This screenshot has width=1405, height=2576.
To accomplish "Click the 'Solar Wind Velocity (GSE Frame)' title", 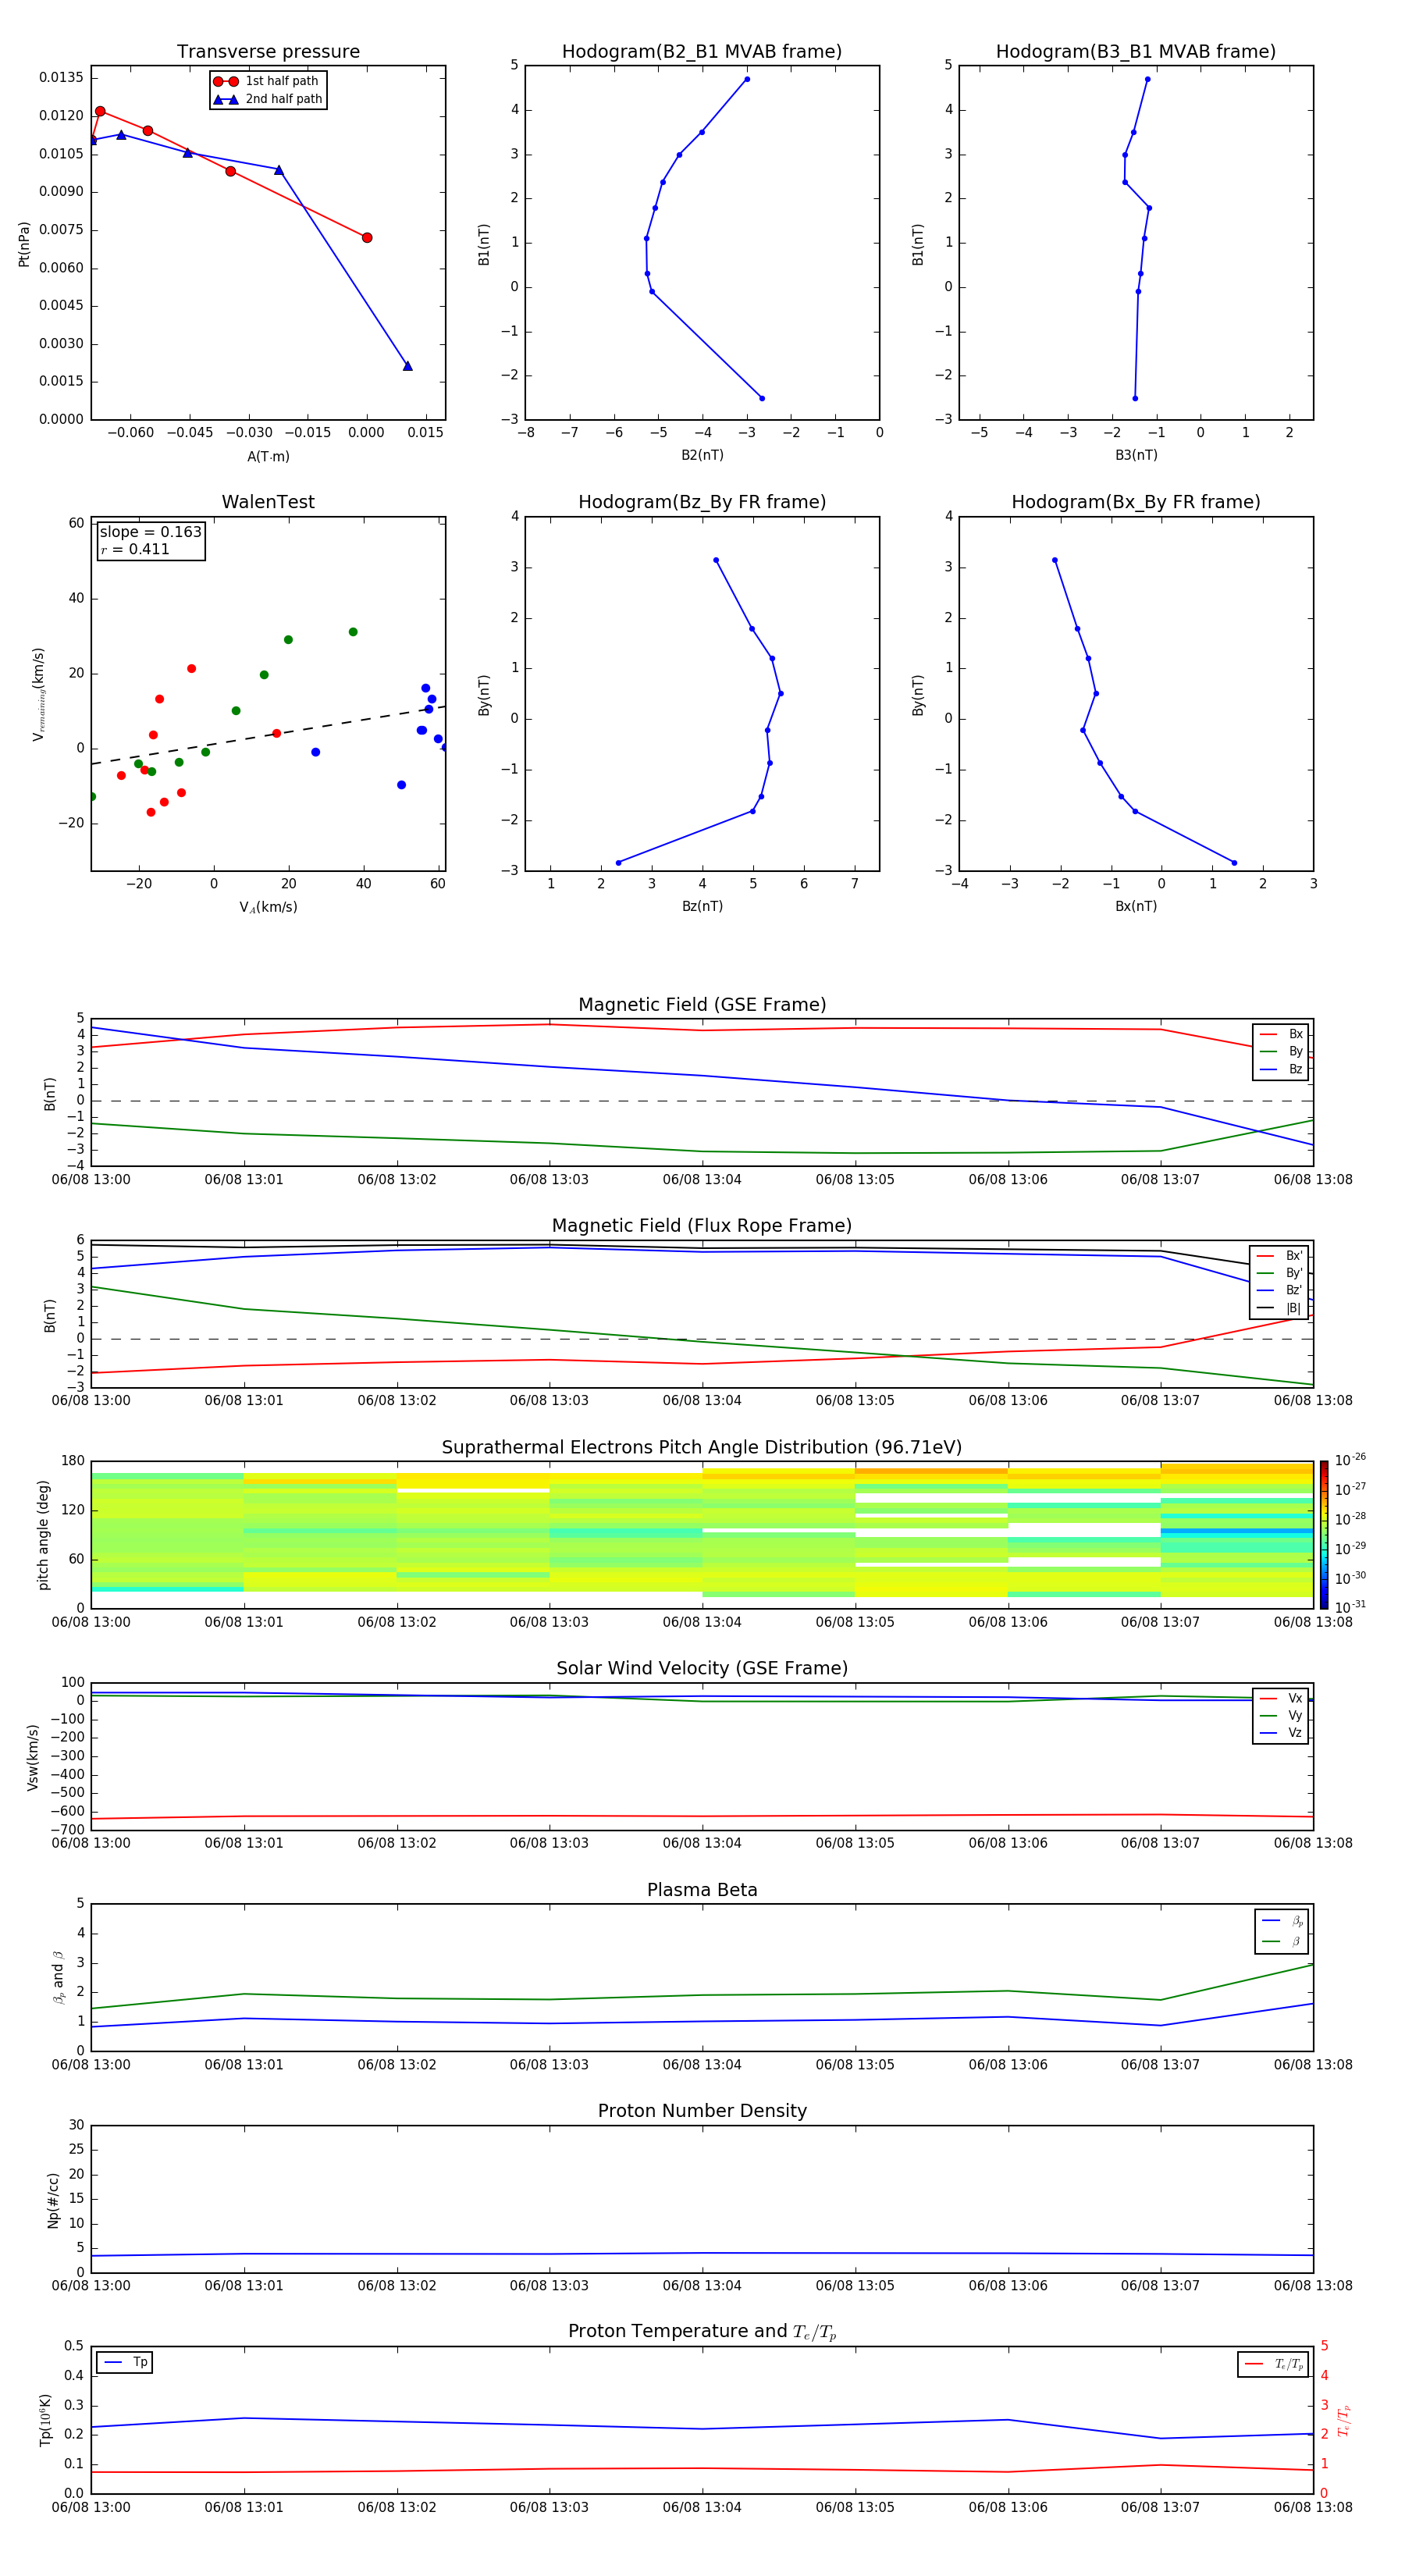I will pos(702,1668).
